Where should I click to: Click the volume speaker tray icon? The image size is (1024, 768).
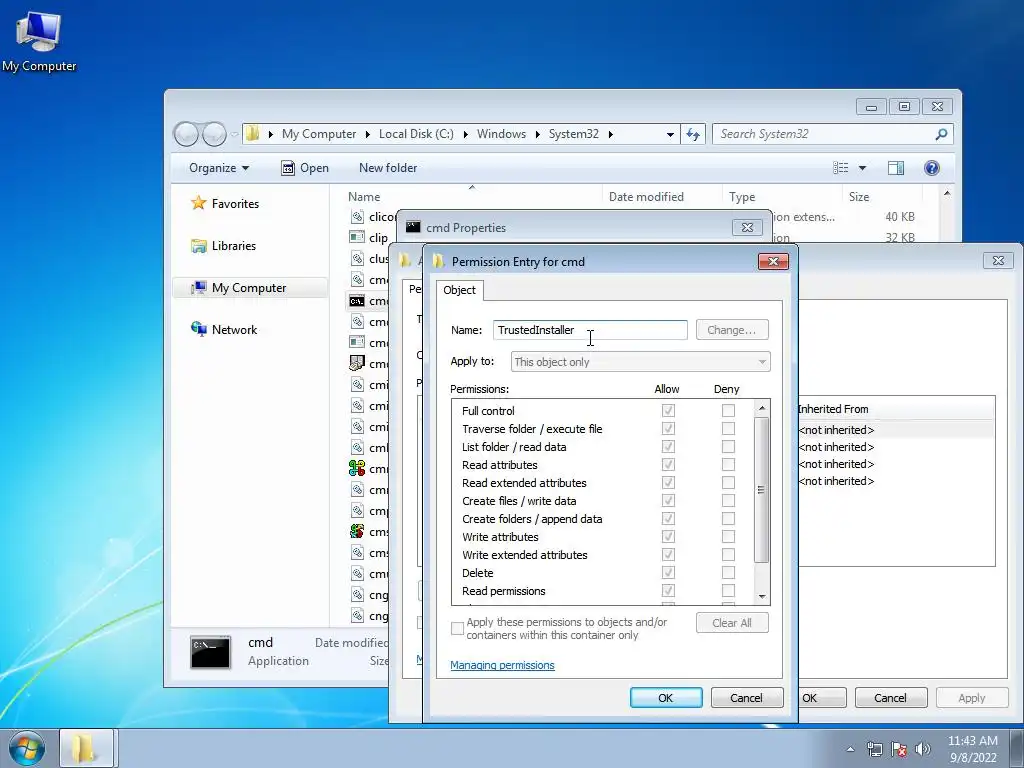[x=923, y=749]
